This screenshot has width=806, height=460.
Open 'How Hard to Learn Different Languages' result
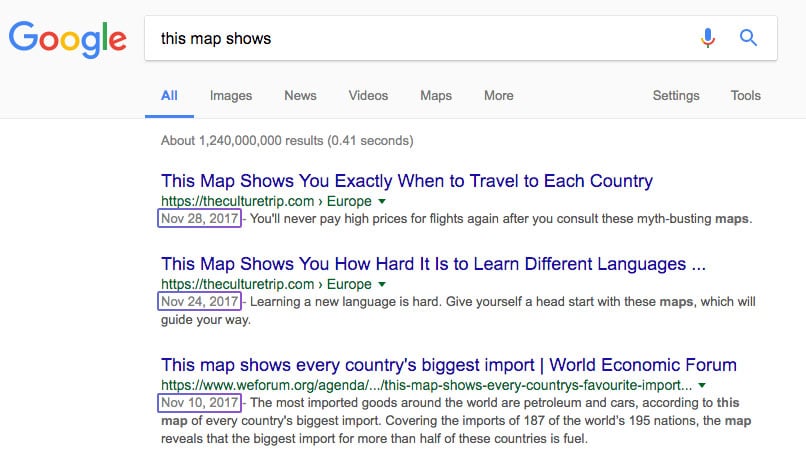(433, 264)
